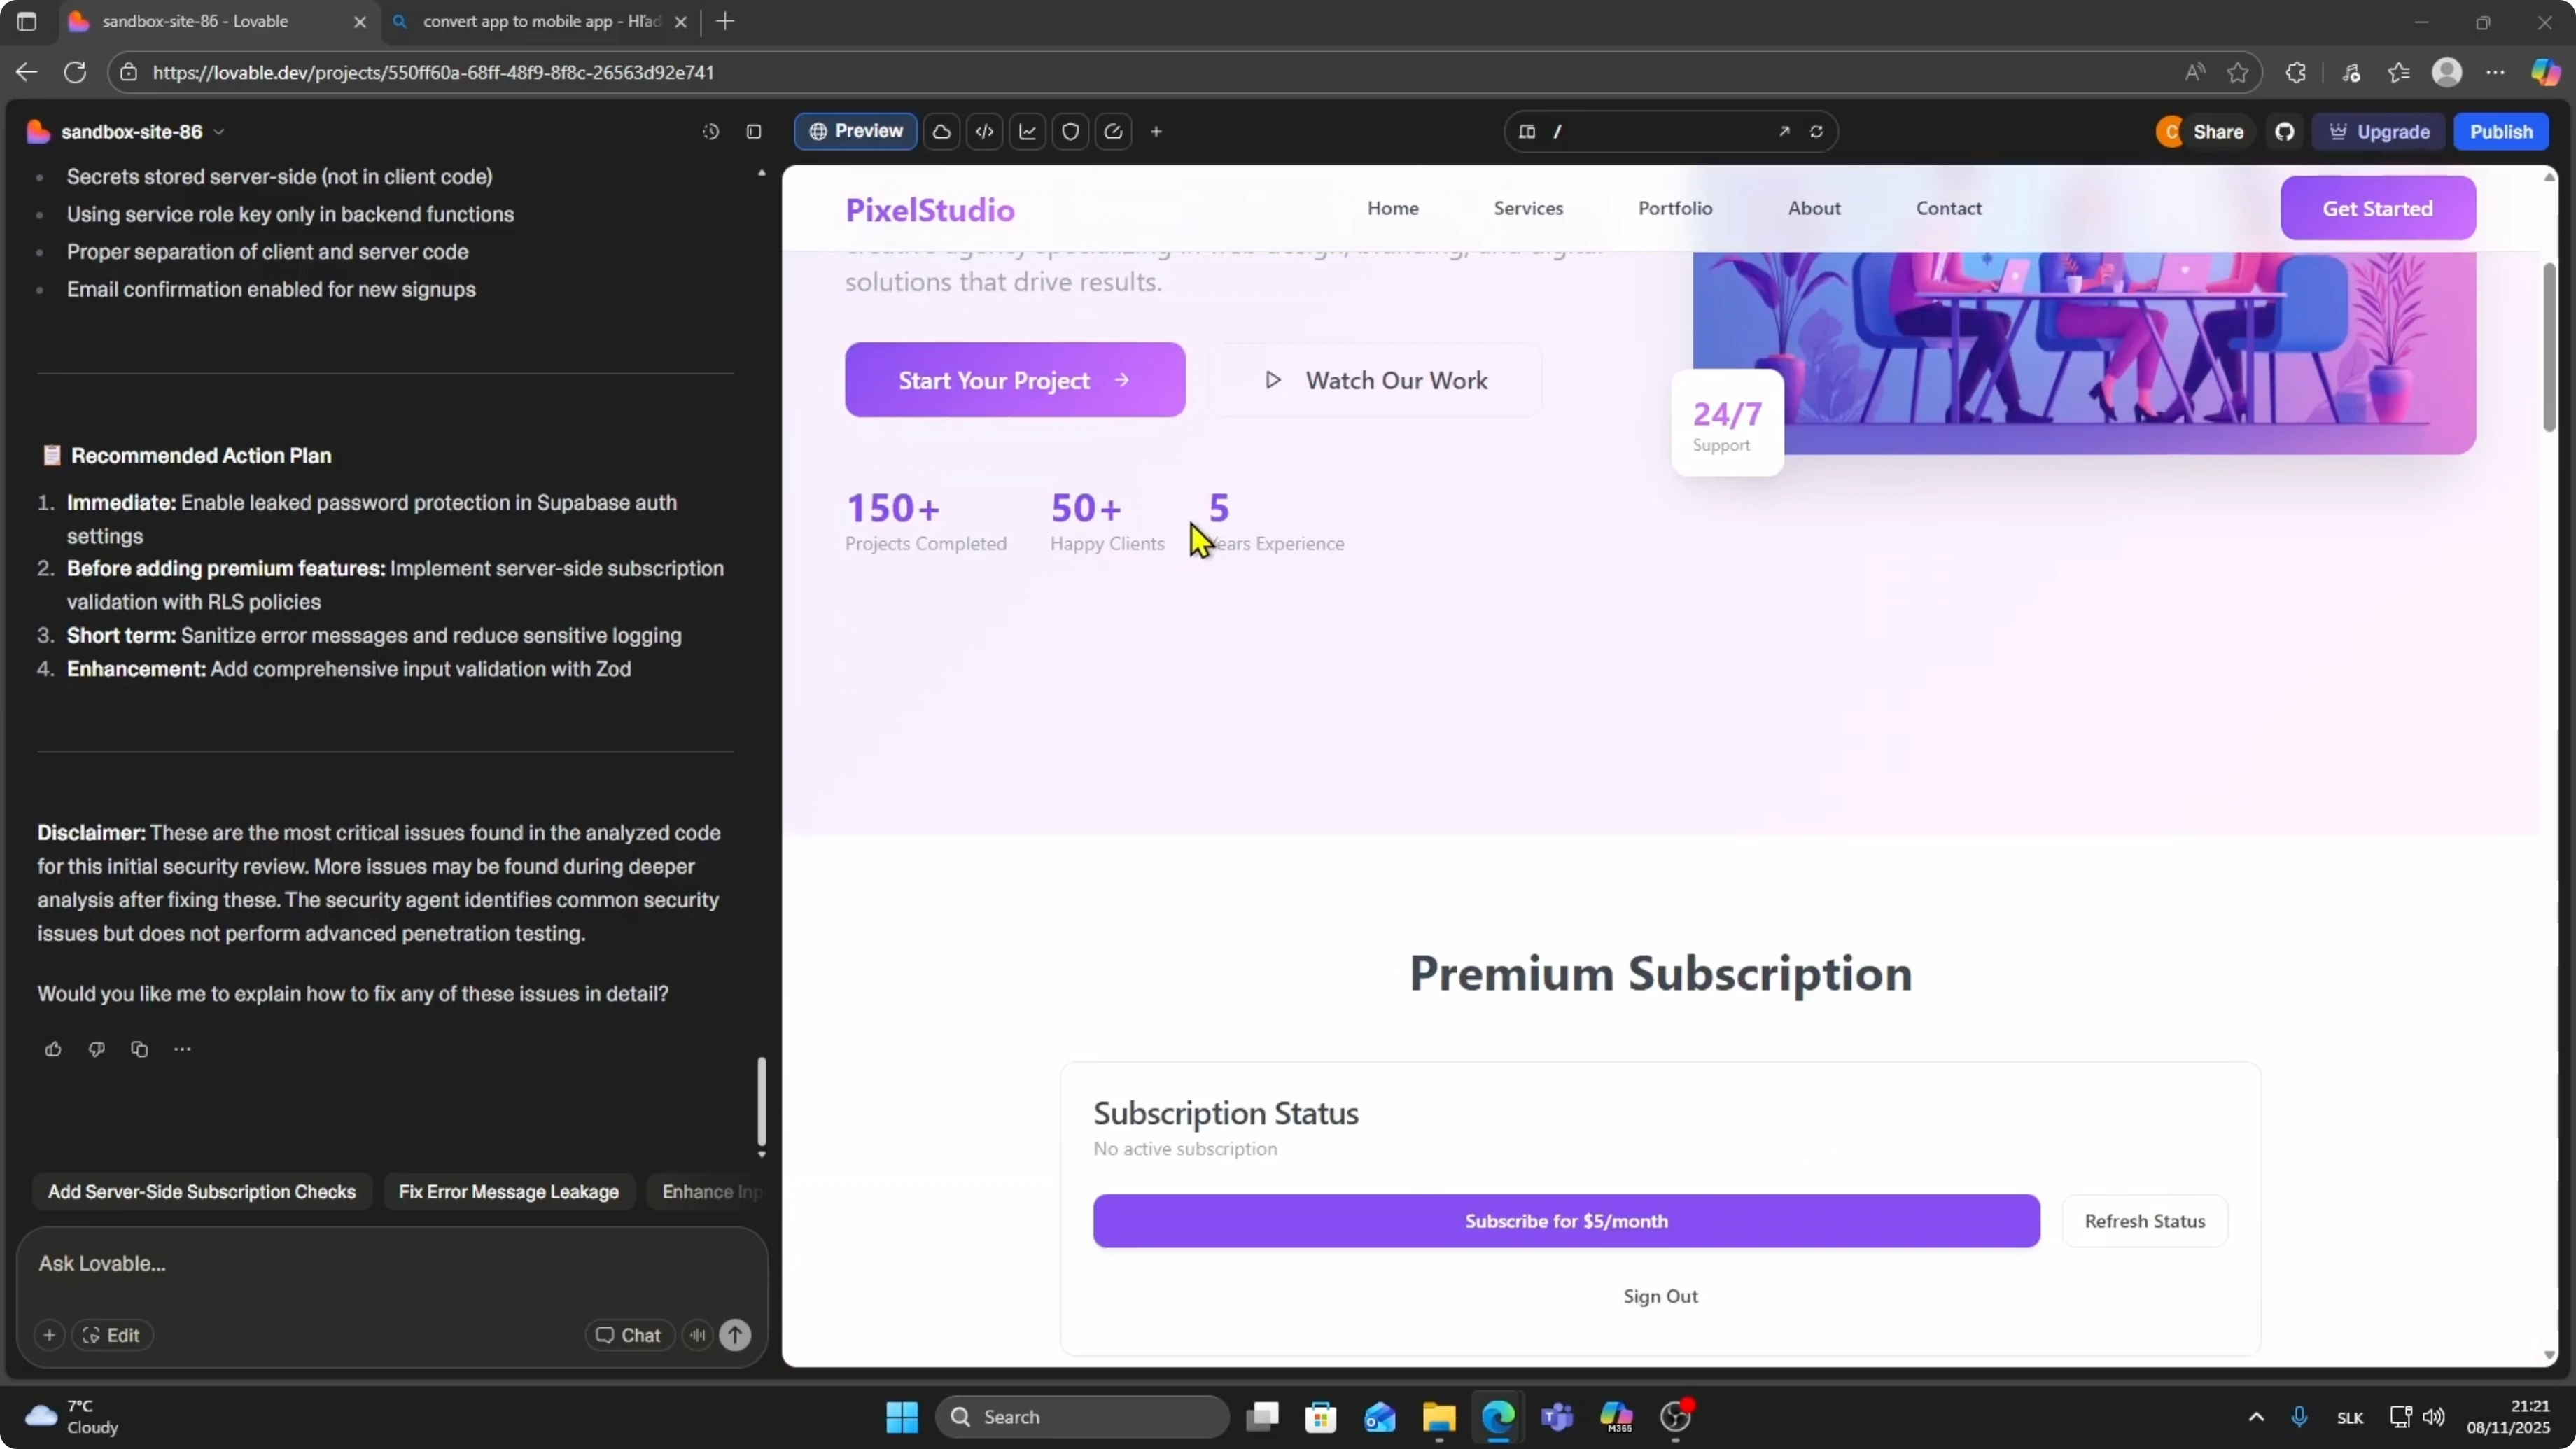
Task: Copy the response message
Action: click(139, 1049)
